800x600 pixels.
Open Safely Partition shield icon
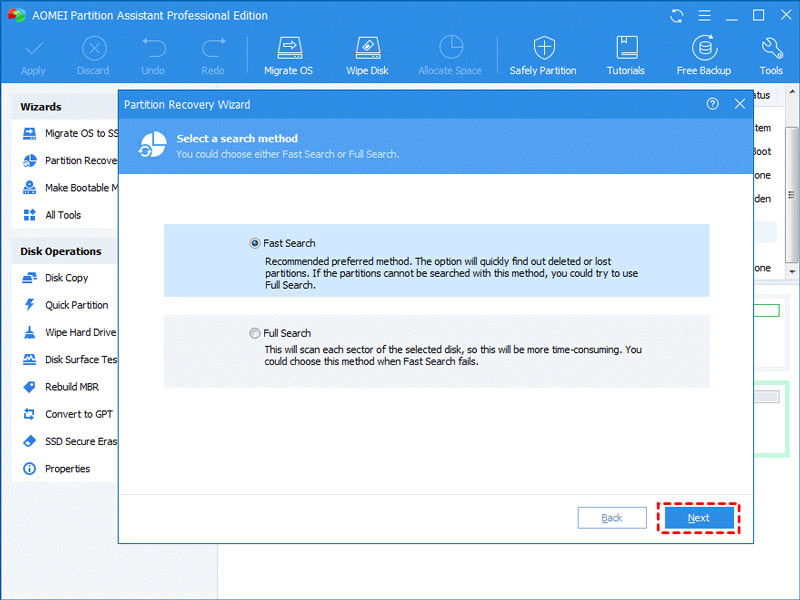point(544,48)
